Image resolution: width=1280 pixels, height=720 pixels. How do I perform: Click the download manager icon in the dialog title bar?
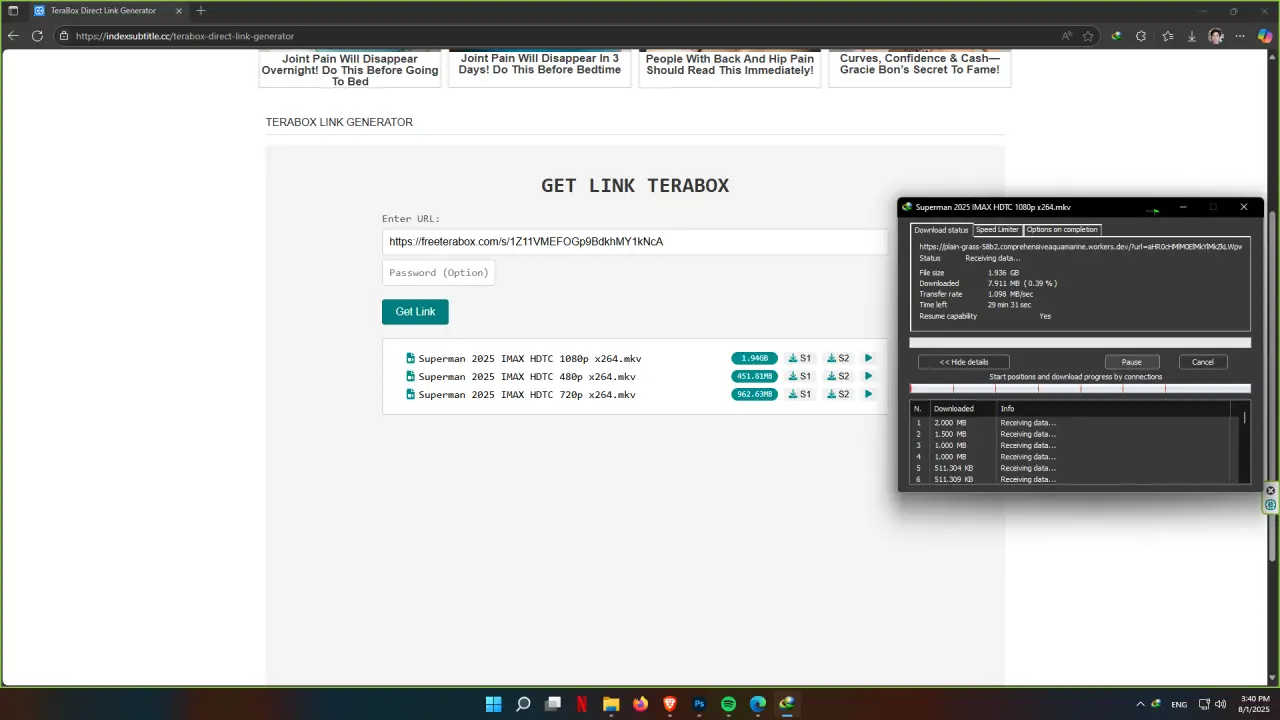tap(907, 207)
